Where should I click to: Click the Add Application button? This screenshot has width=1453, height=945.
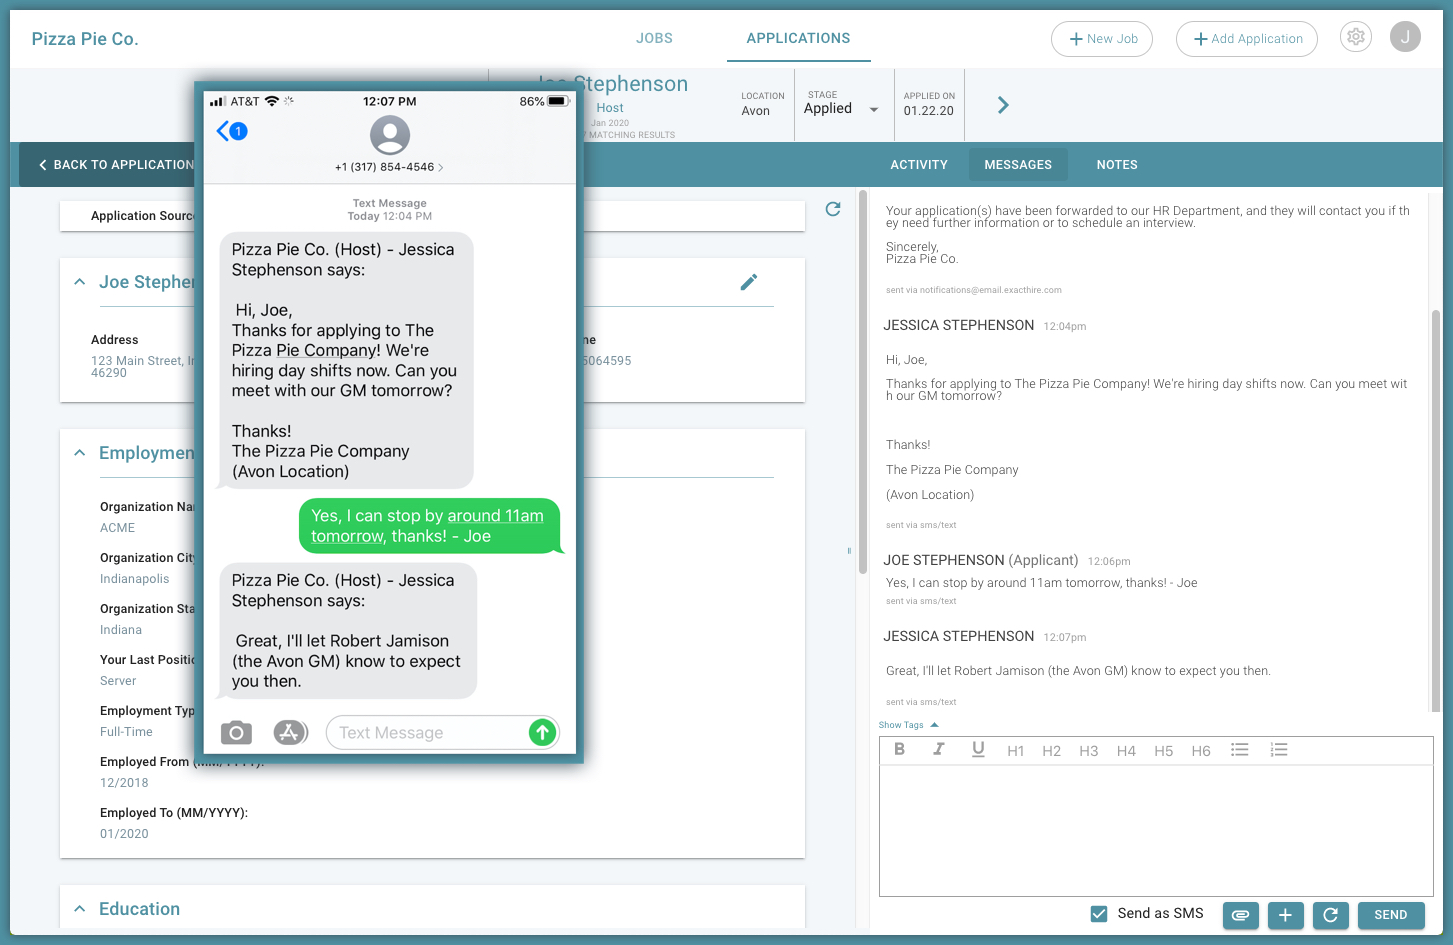click(x=1247, y=39)
